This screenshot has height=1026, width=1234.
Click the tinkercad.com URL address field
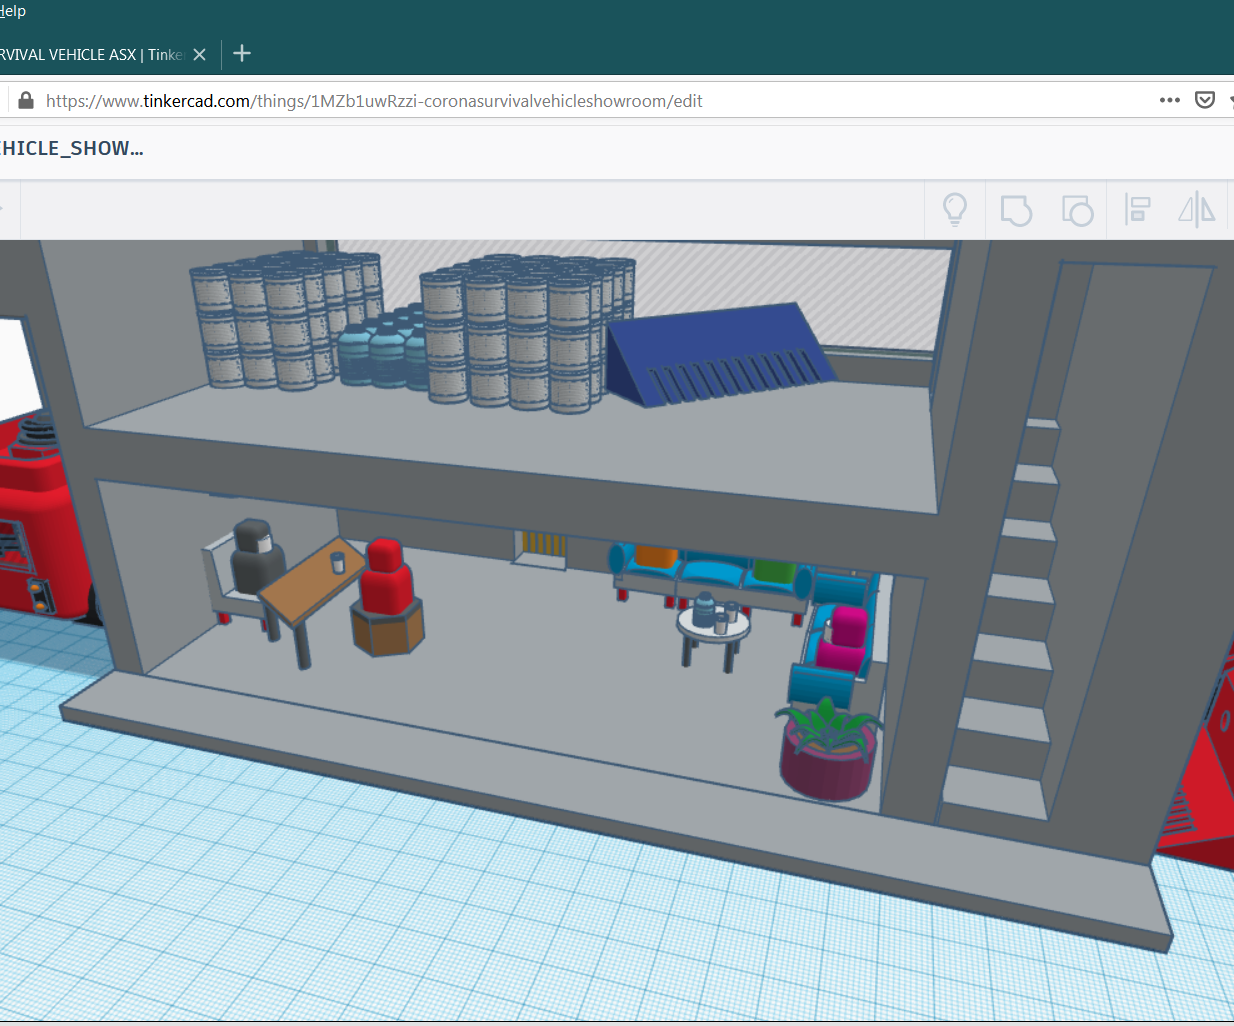click(374, 101)
